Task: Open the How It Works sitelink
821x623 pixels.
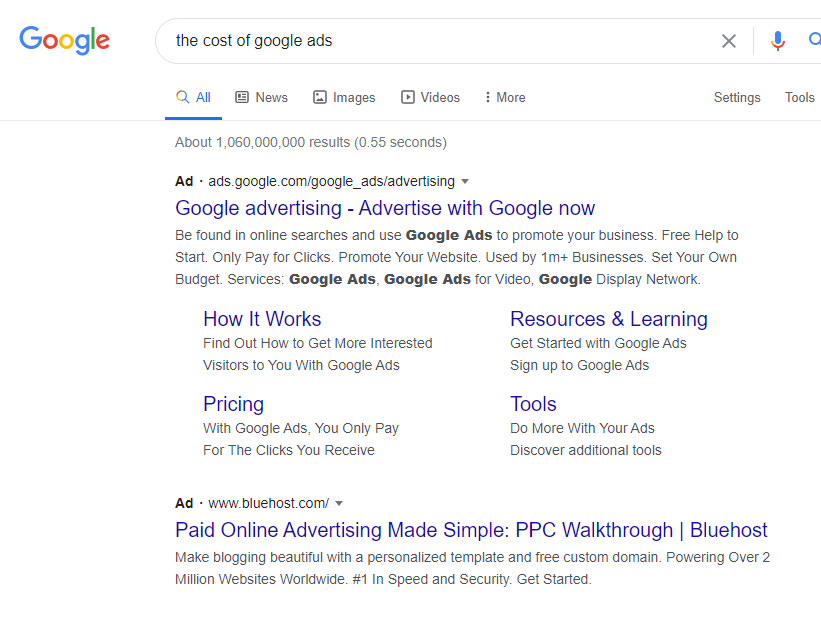Action: point(262,319)
